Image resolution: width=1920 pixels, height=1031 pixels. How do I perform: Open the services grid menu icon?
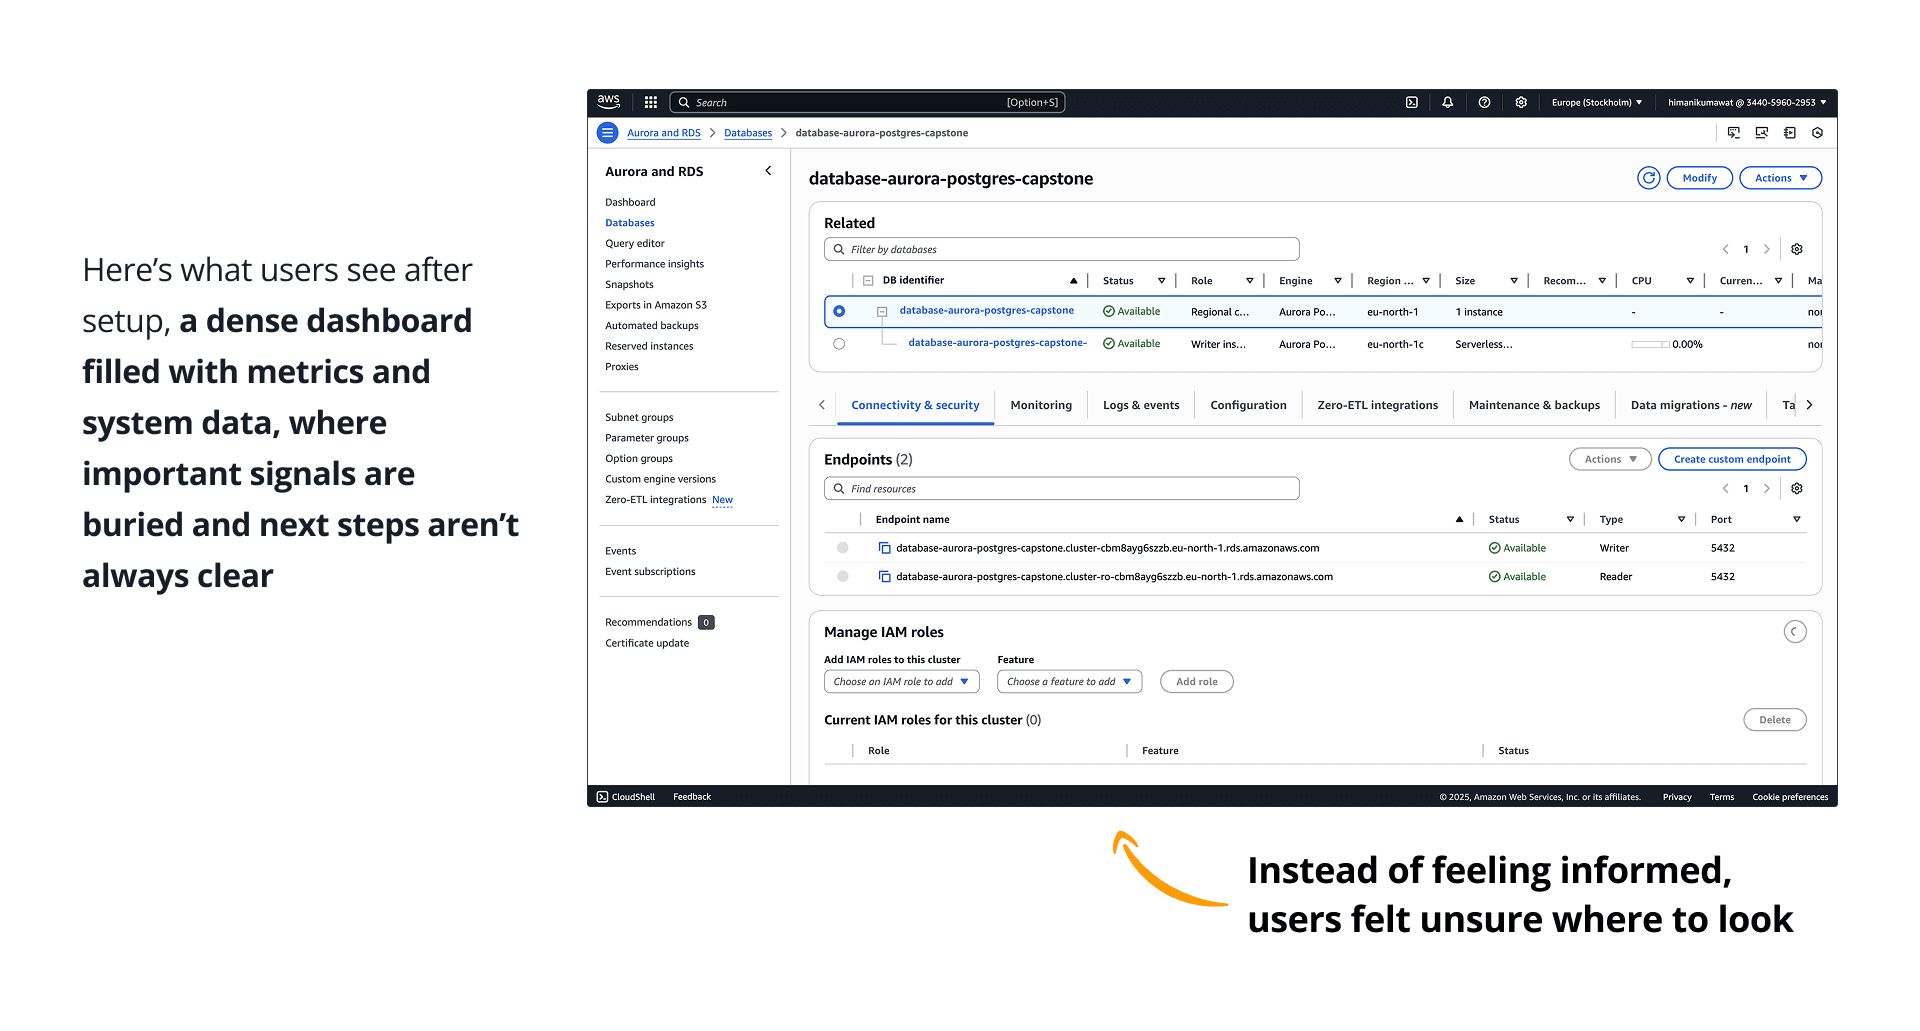[651, 102]
